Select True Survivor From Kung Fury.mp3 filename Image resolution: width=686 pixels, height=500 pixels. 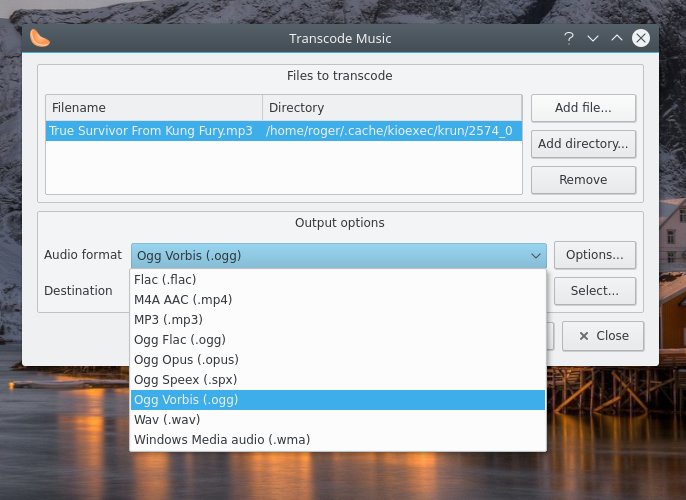[151, 131]
